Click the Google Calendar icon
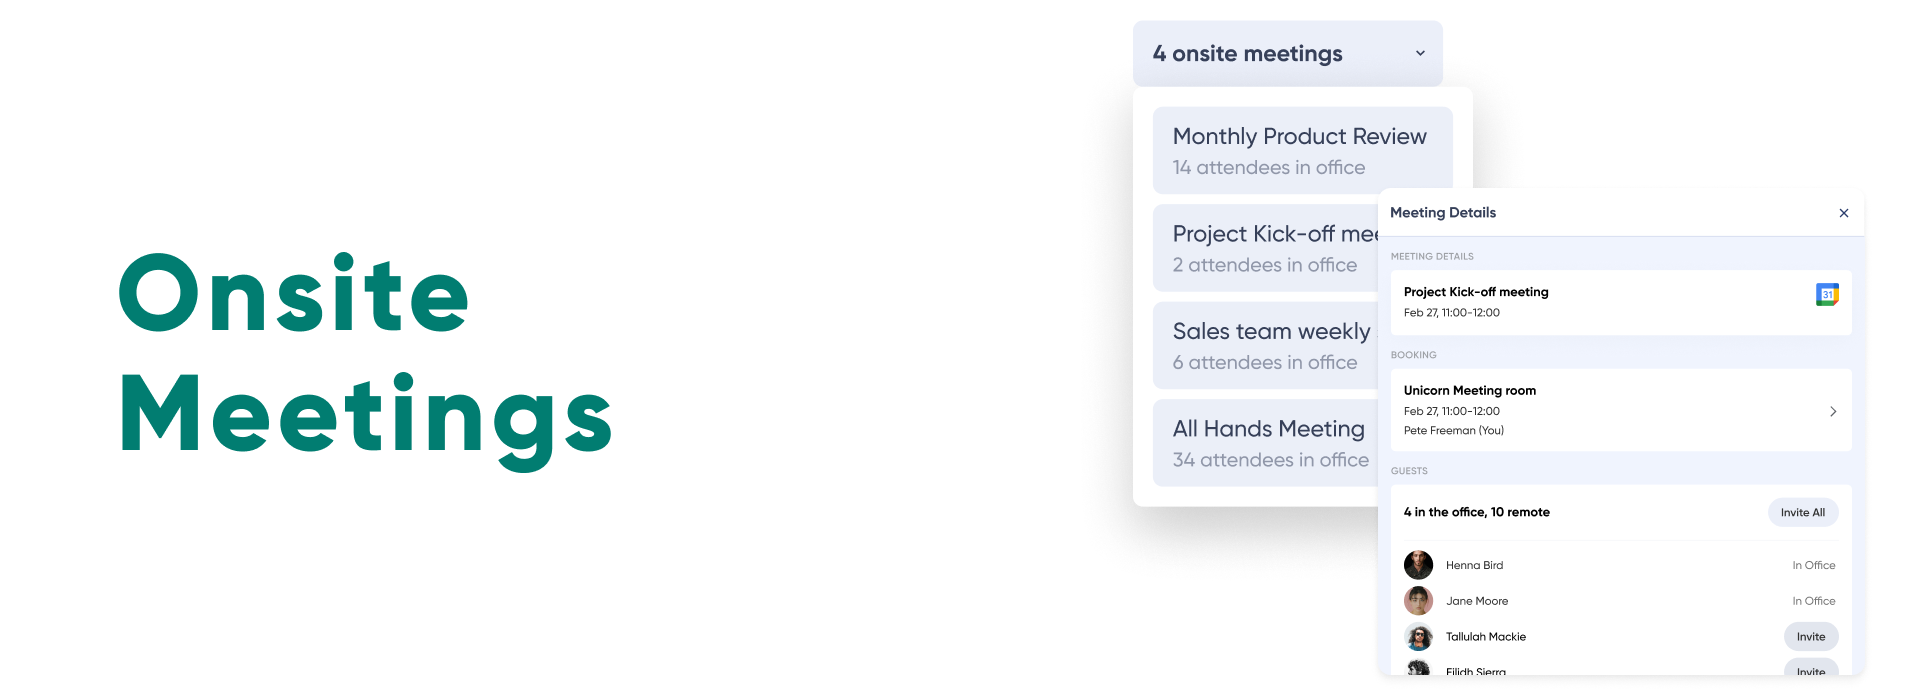 coord(1827,294)
